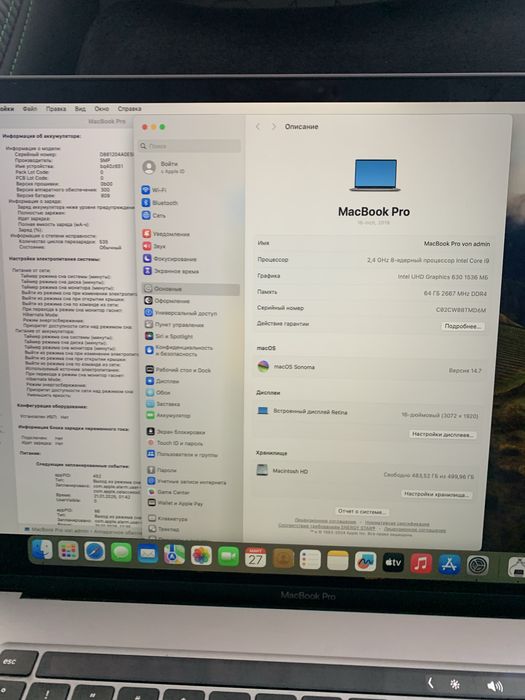Open Пароли in sidebar

162,470
